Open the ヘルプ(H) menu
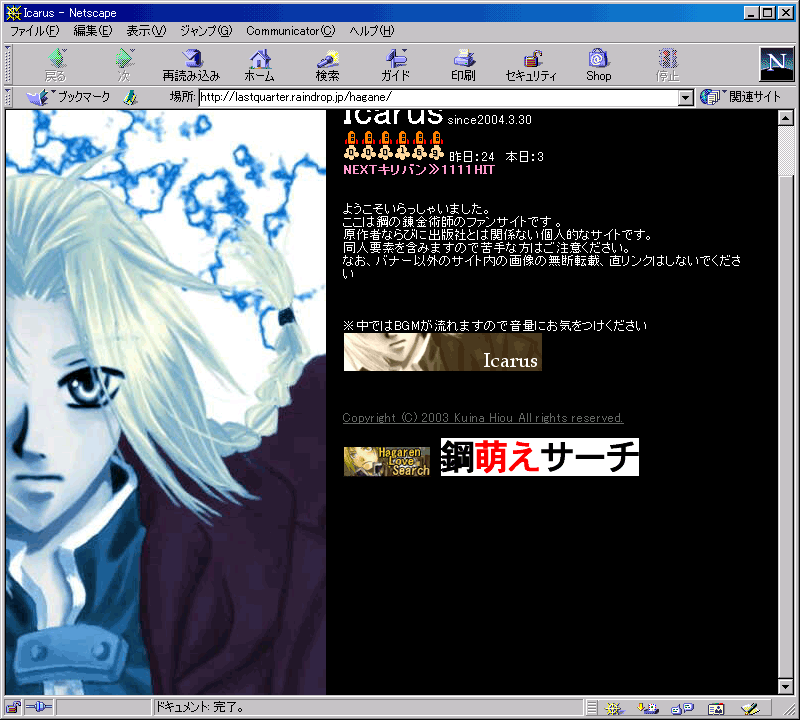Viewport: 800px width, 720px height. (372, 31)
